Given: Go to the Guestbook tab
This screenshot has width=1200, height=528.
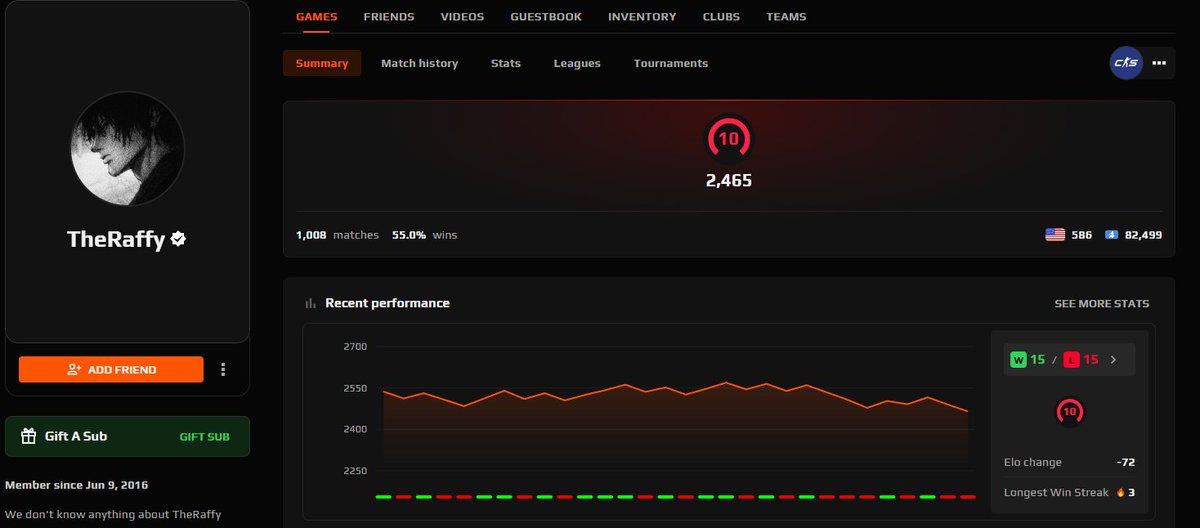Looking at the screenshot, I should pyautogui.click(x=546, y=17).
